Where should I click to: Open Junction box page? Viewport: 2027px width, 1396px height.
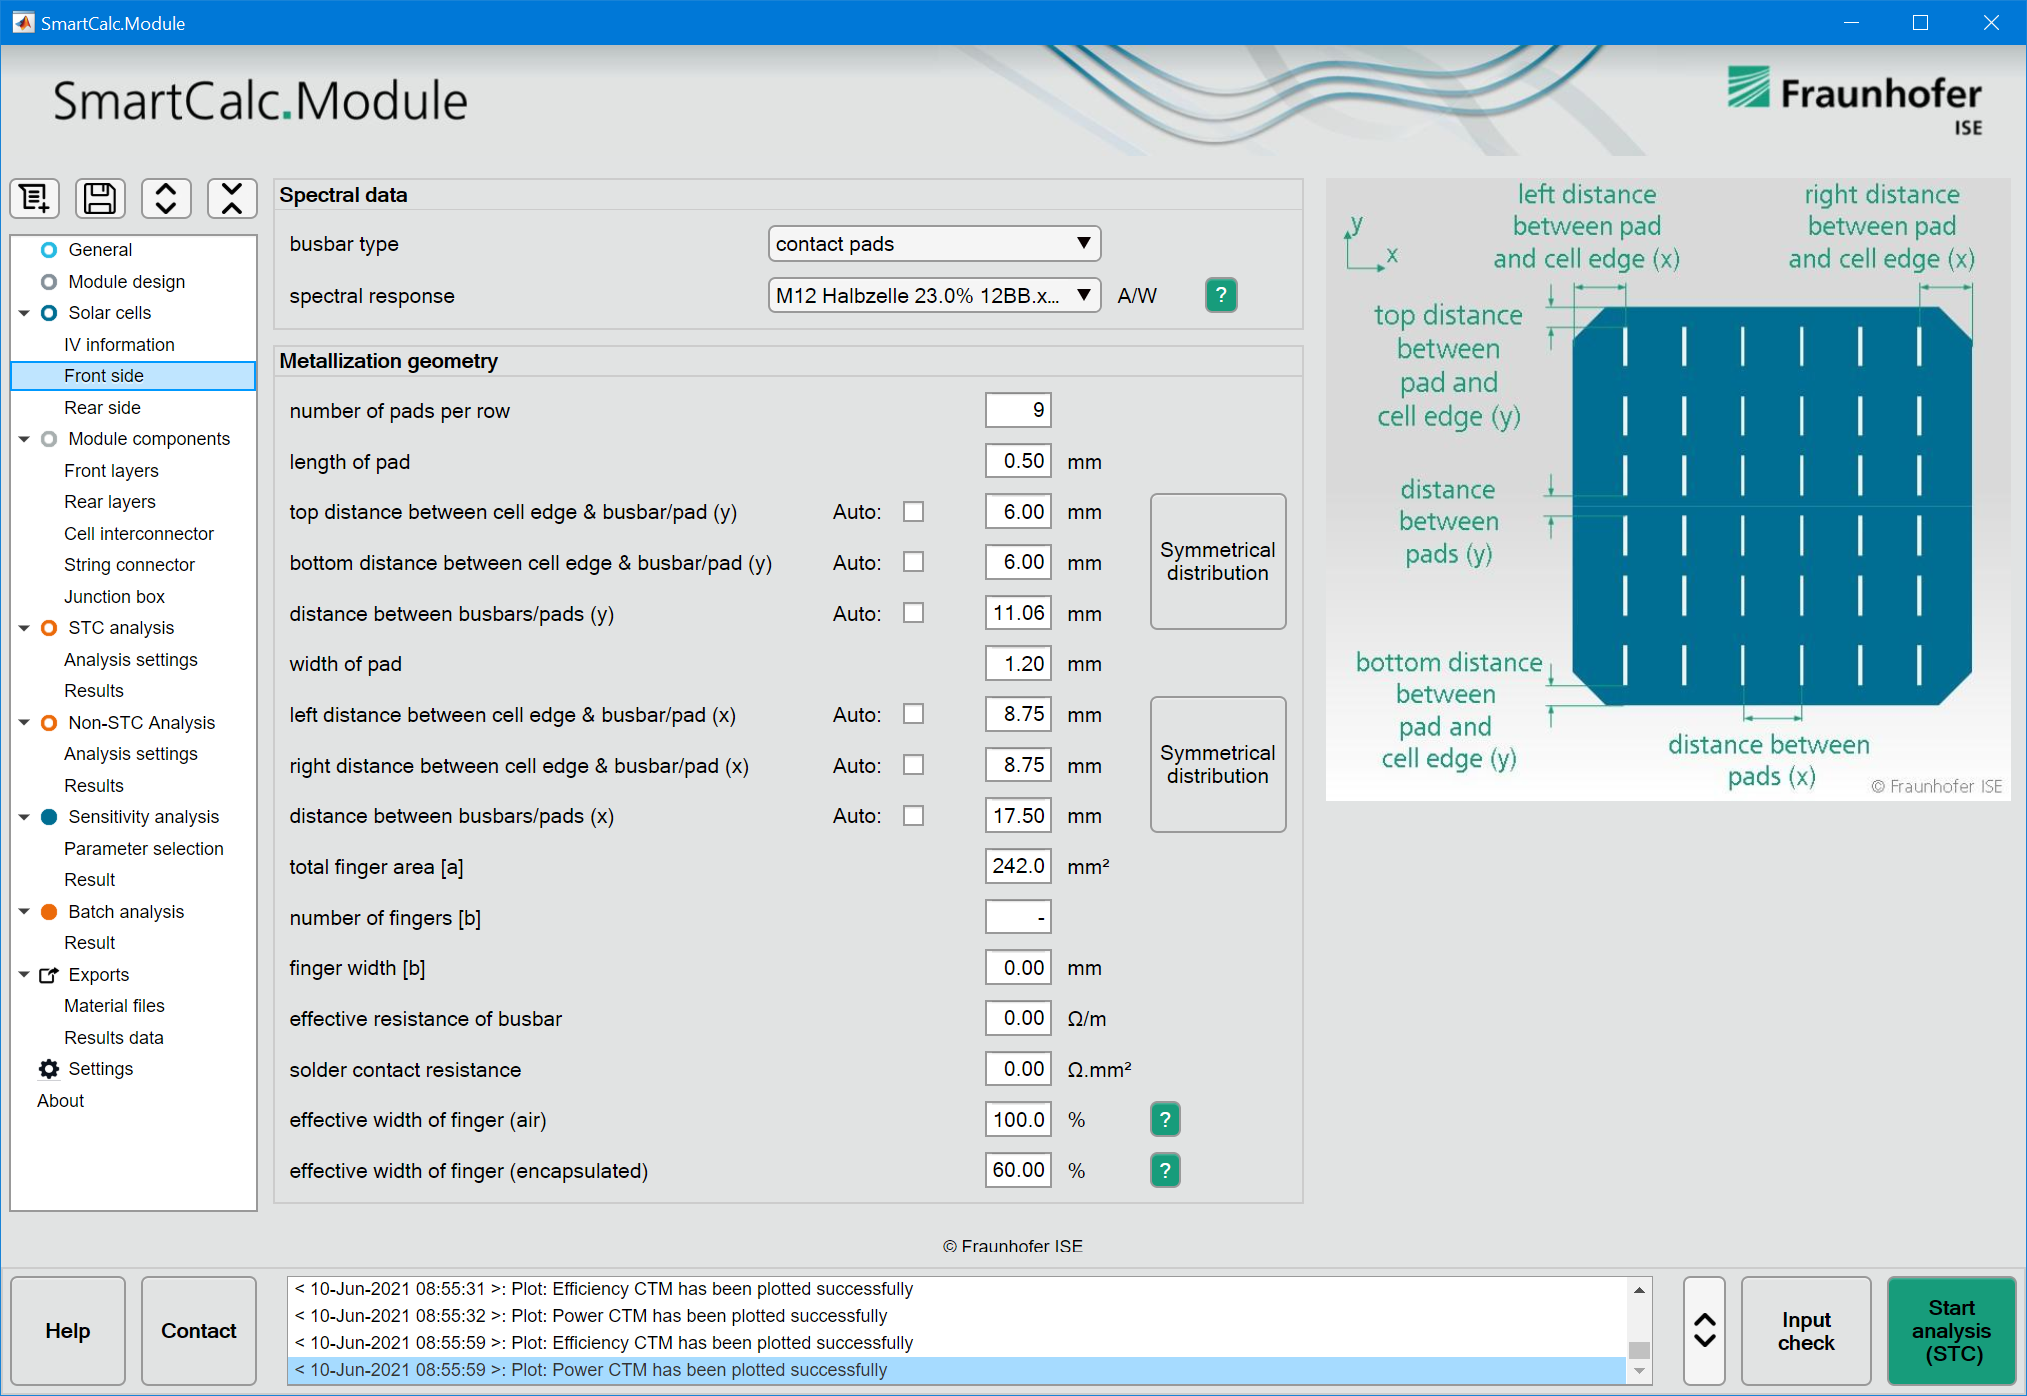click(x=114, y=597)
